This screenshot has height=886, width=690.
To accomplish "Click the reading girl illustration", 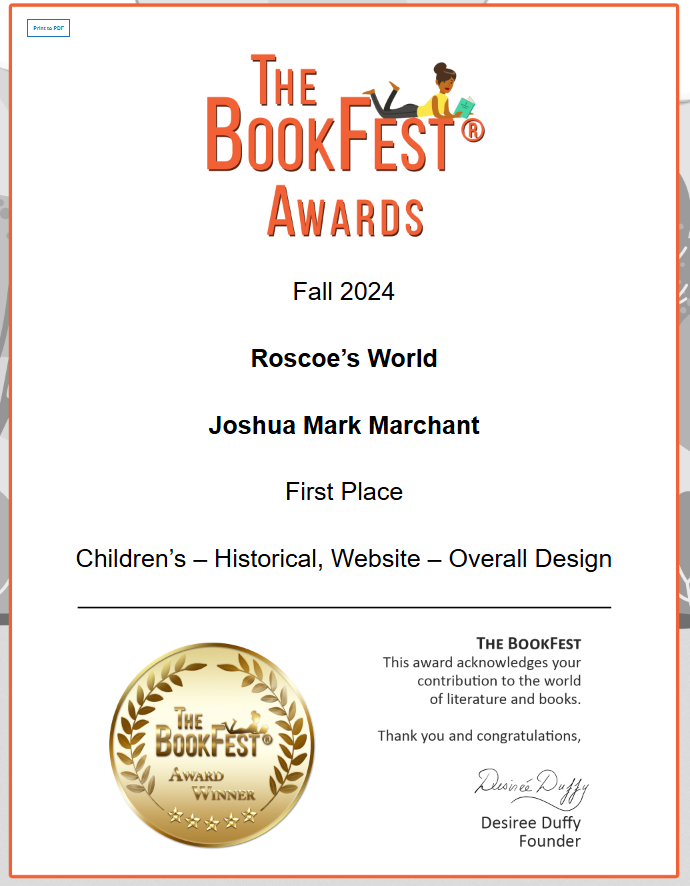I will click(419, 91).
